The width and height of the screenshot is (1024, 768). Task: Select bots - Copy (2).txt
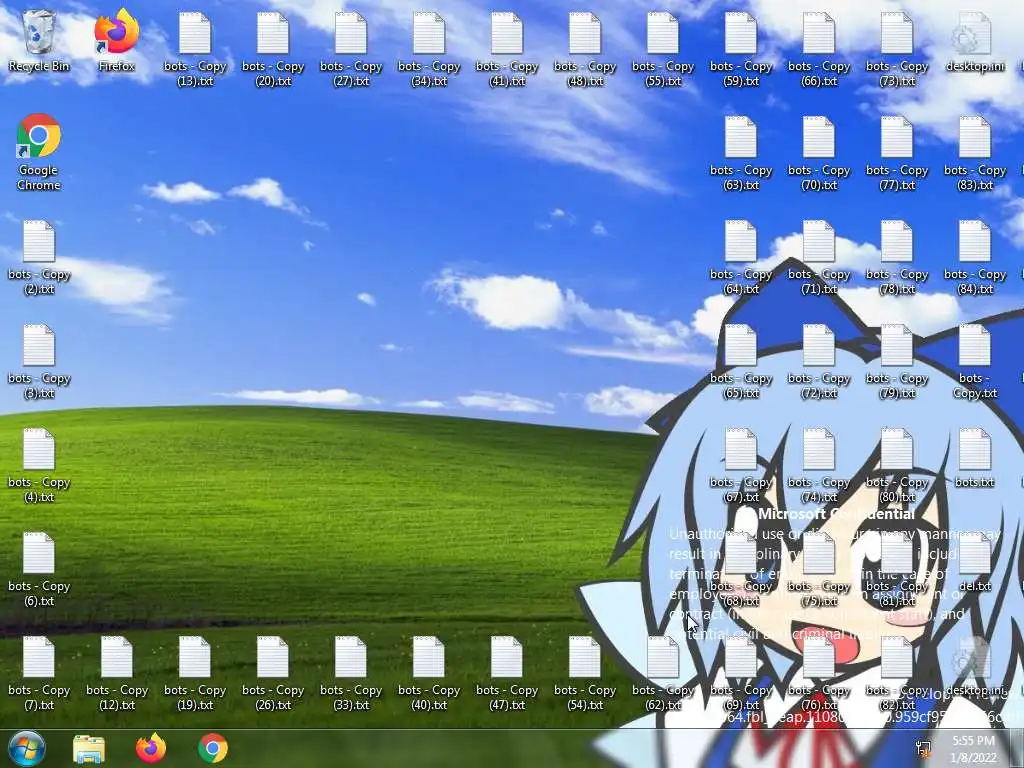(x=39, y=257)
